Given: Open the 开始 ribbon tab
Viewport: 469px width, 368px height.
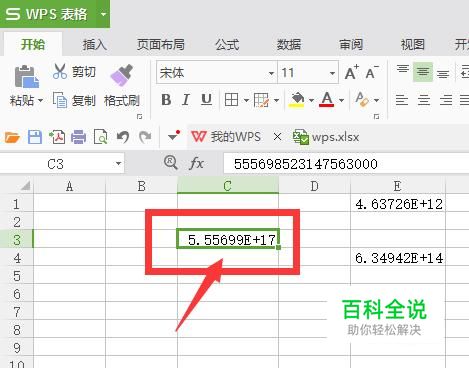Looking at the screenshot, I should (33, 44).
